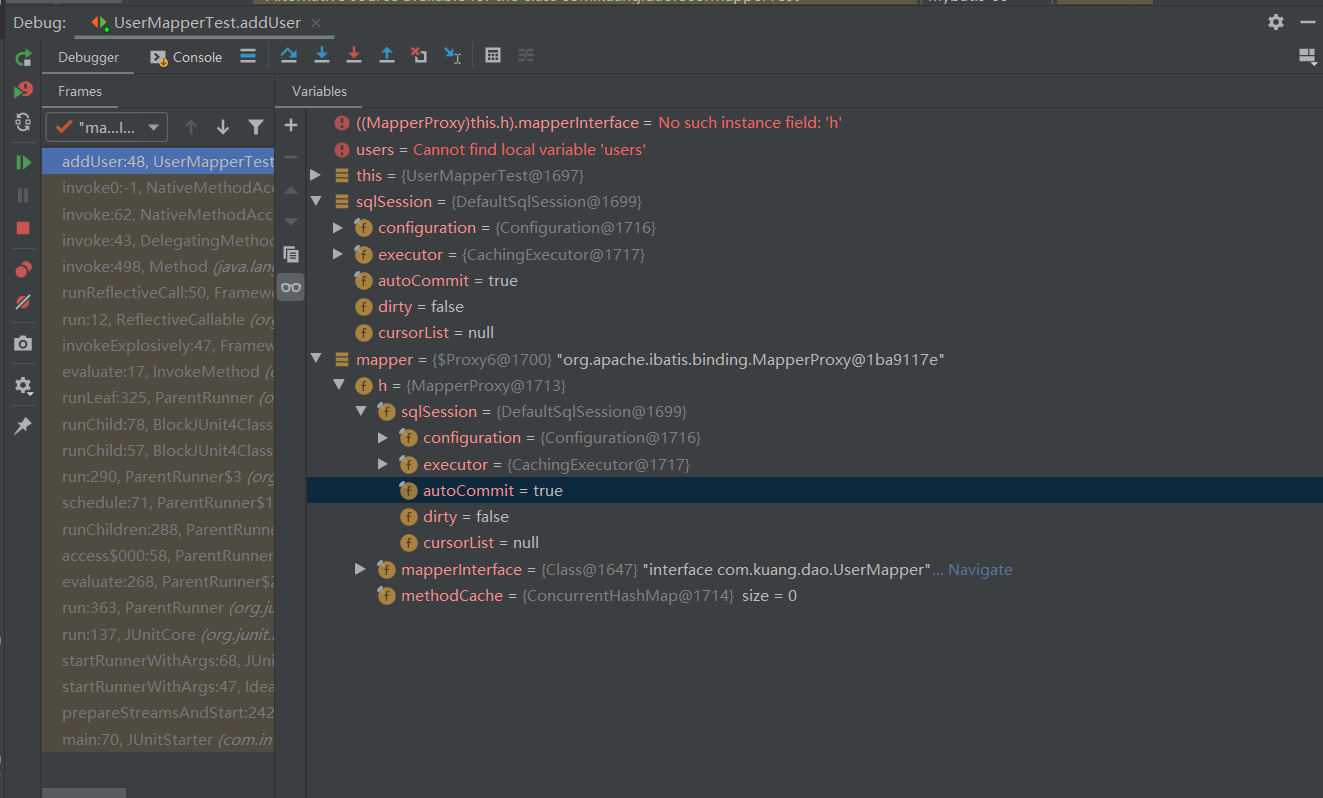
Task: Select the mapperInterface watch error row
Action: point(814,122)
